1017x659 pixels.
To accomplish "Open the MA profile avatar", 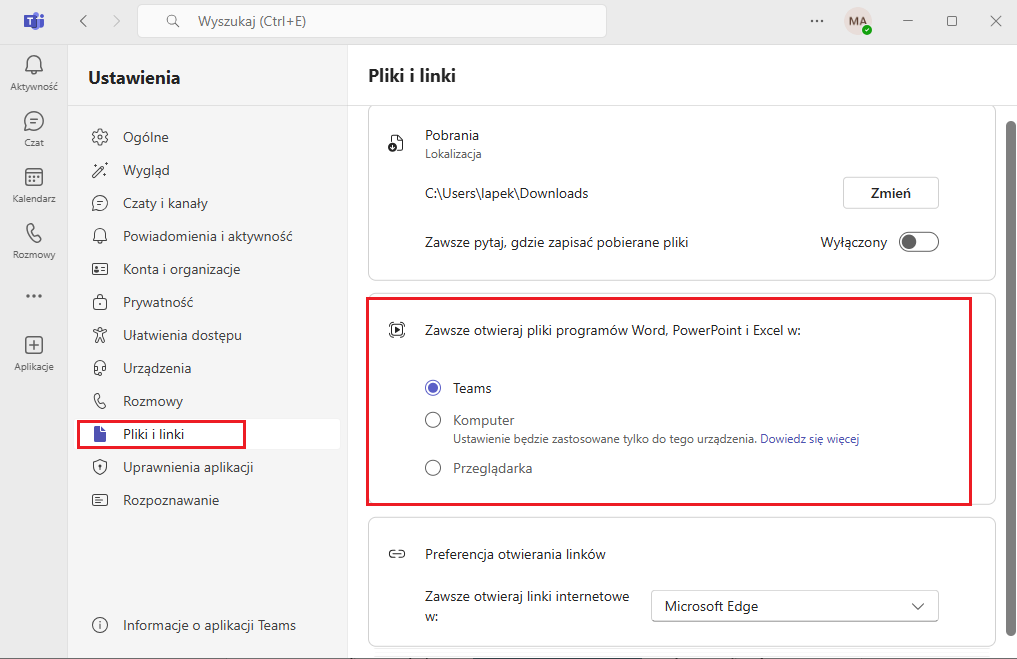I will (x=857, y=21).
